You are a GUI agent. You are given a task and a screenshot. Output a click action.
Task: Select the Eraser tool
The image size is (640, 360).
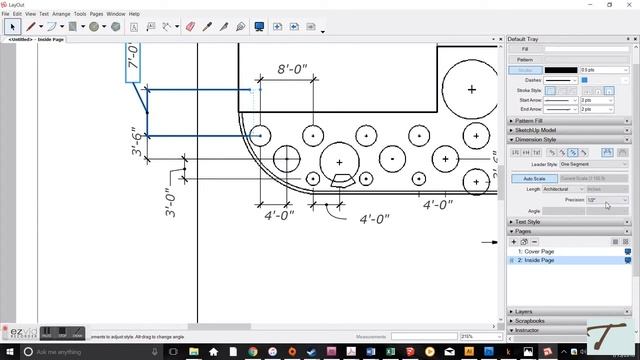click(x=190, y=27)
